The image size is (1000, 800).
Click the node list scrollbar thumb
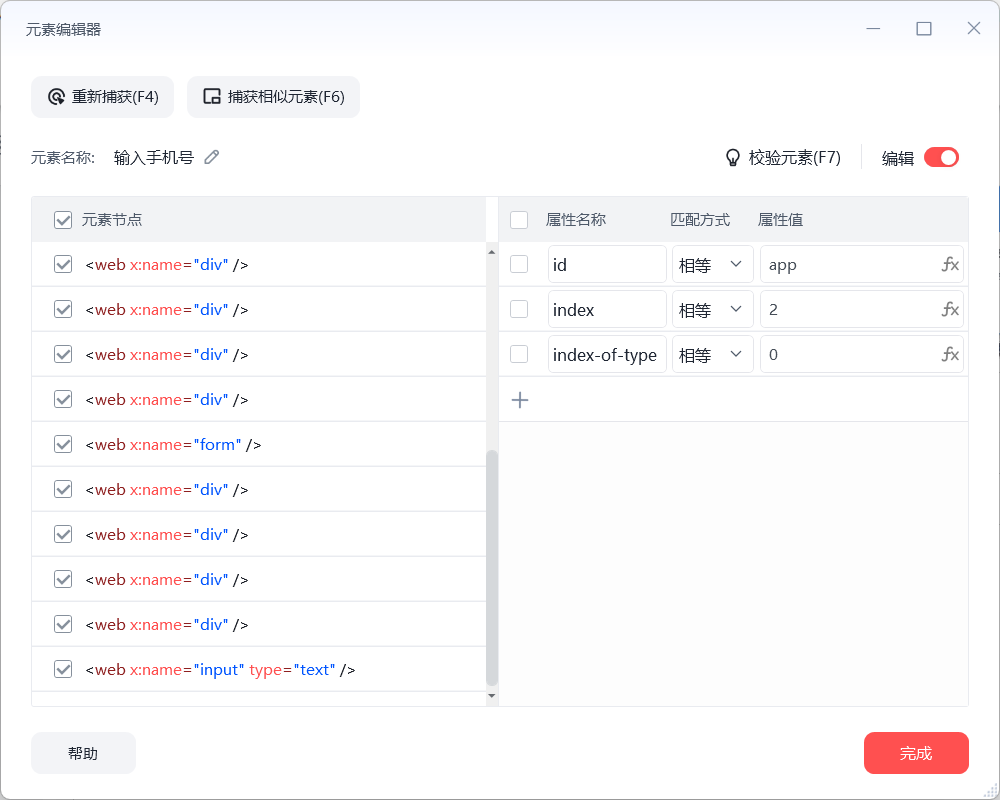pos(492,568)
